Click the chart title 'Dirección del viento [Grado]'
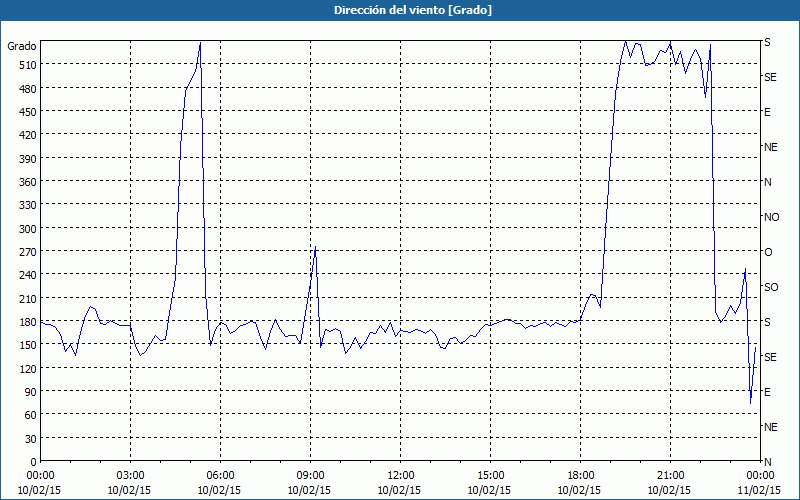The height and width of the screenshot is (500, 800). pyautogui.click(x=413, y=10)
